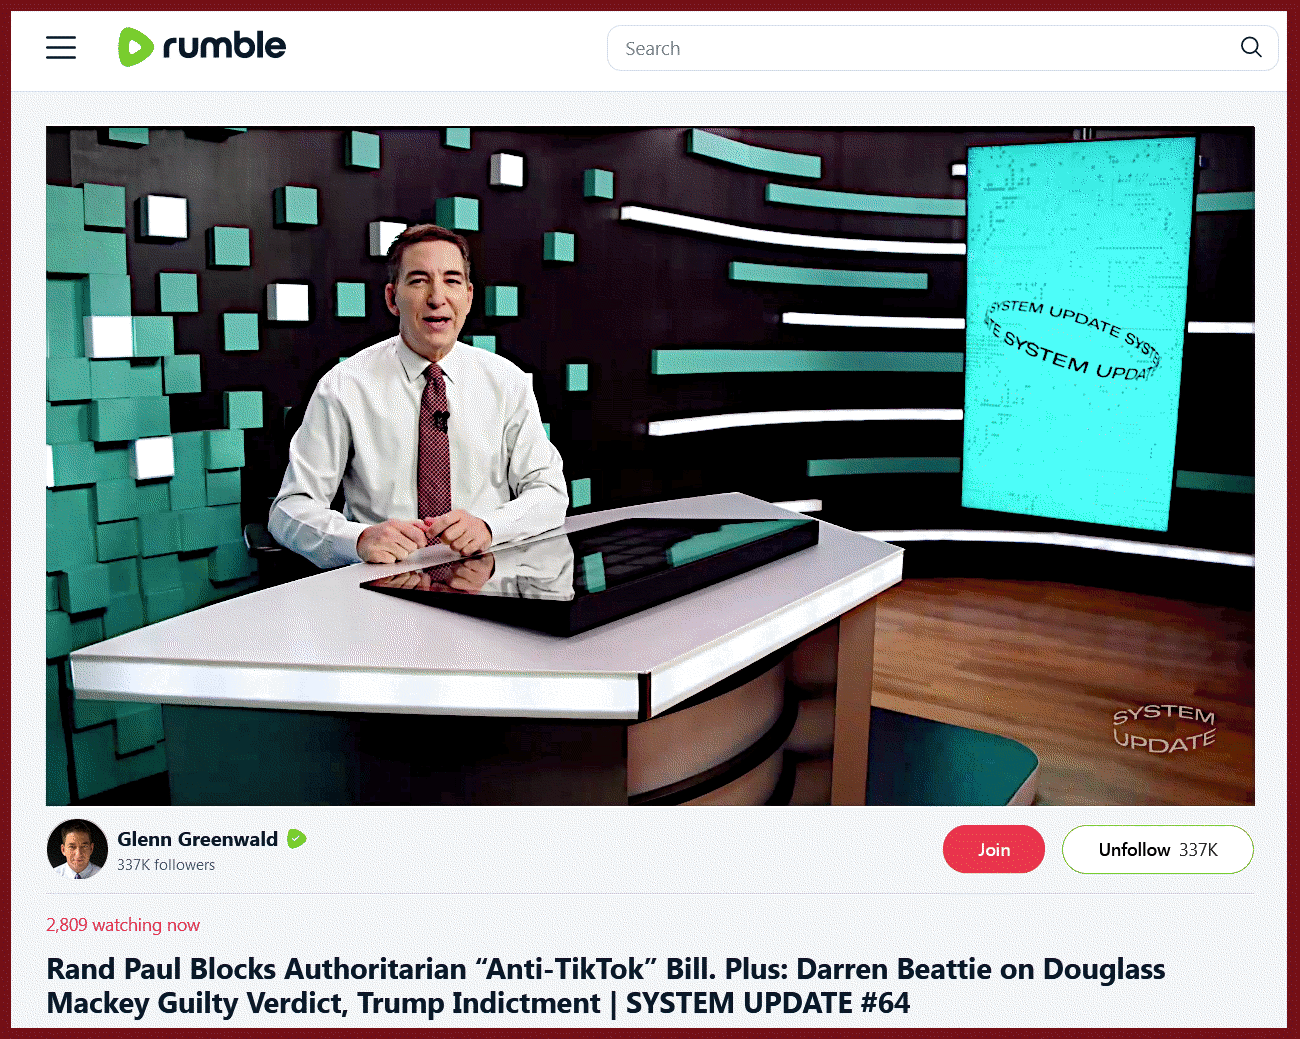The image size is (1300, 1039).
Task: Open the hamburger navigation menu
Action: coord(61,47)
